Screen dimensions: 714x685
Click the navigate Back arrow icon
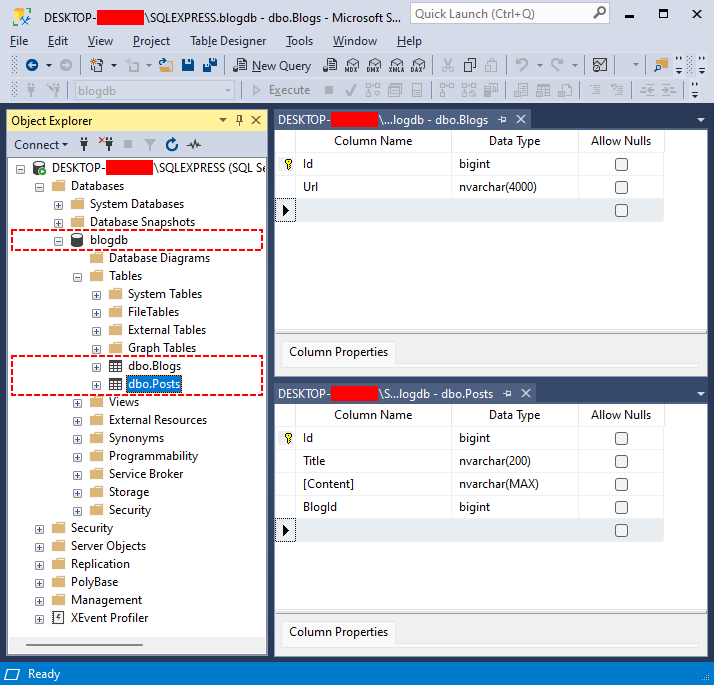31,66
